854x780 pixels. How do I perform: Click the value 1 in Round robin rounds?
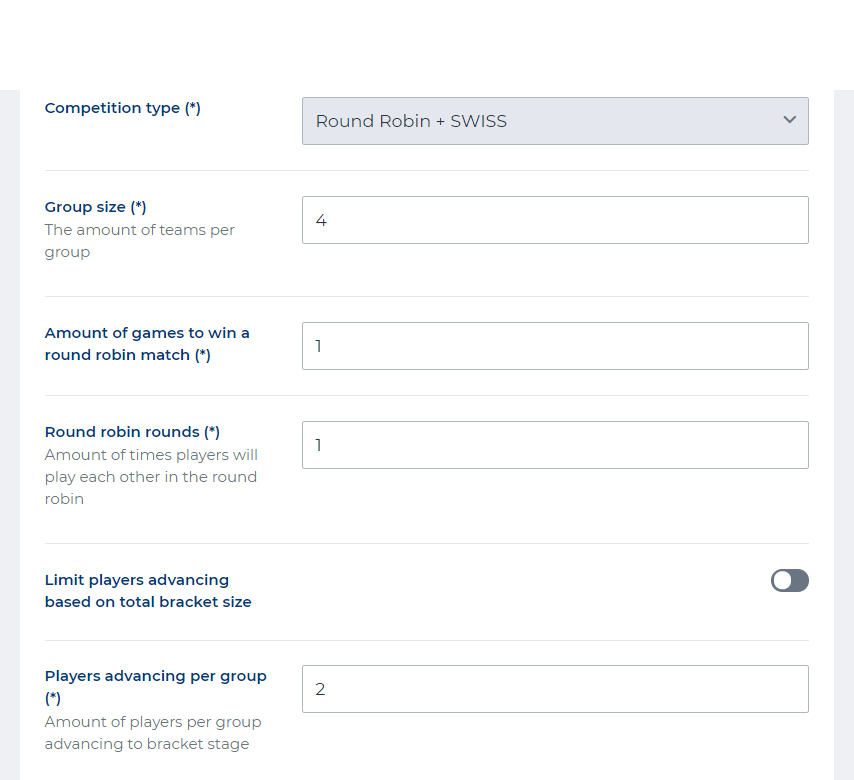click(x=319, y=445)
